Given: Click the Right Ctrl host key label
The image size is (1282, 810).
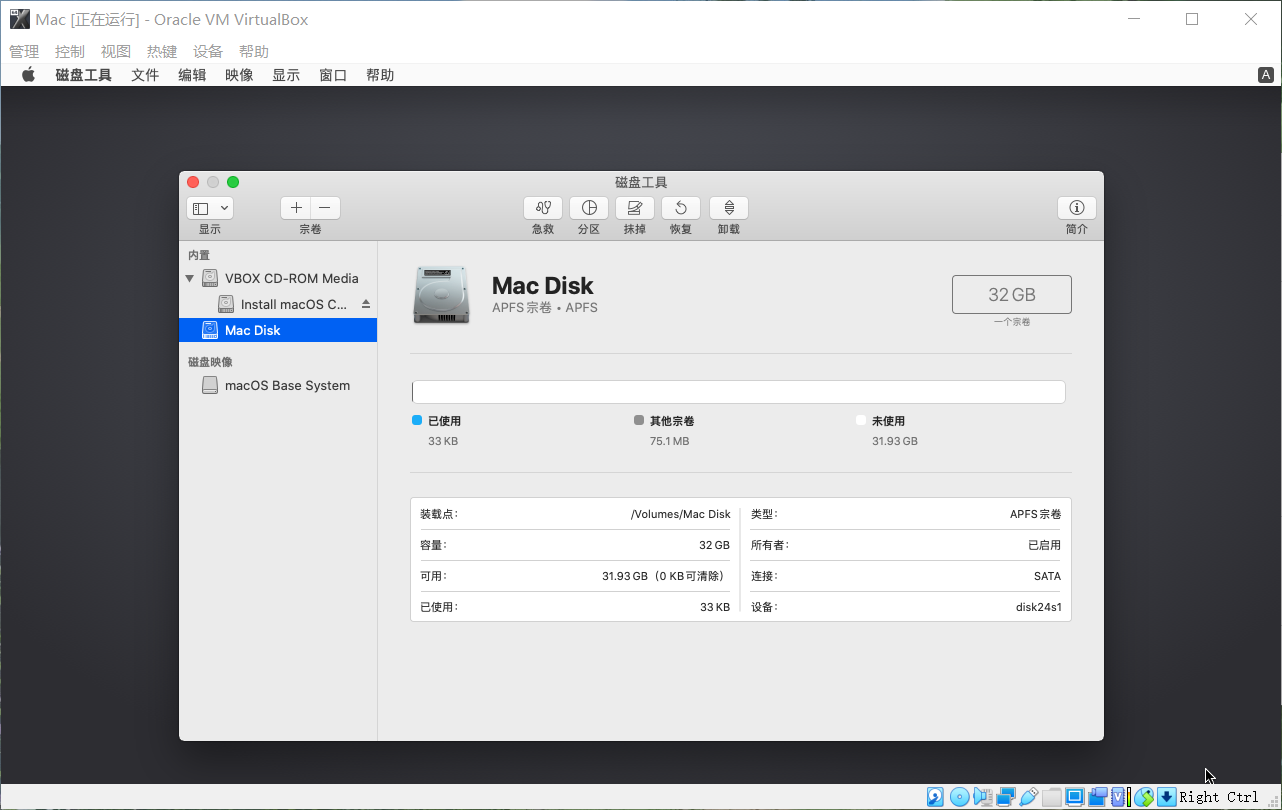Looking at the screenshot, I should pyautogui.click(x=1219, y=797).
